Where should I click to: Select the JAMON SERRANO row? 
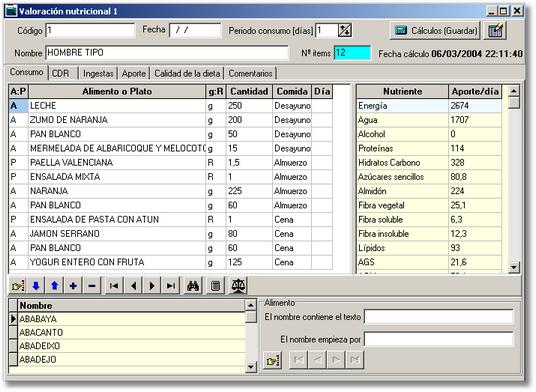170,234
